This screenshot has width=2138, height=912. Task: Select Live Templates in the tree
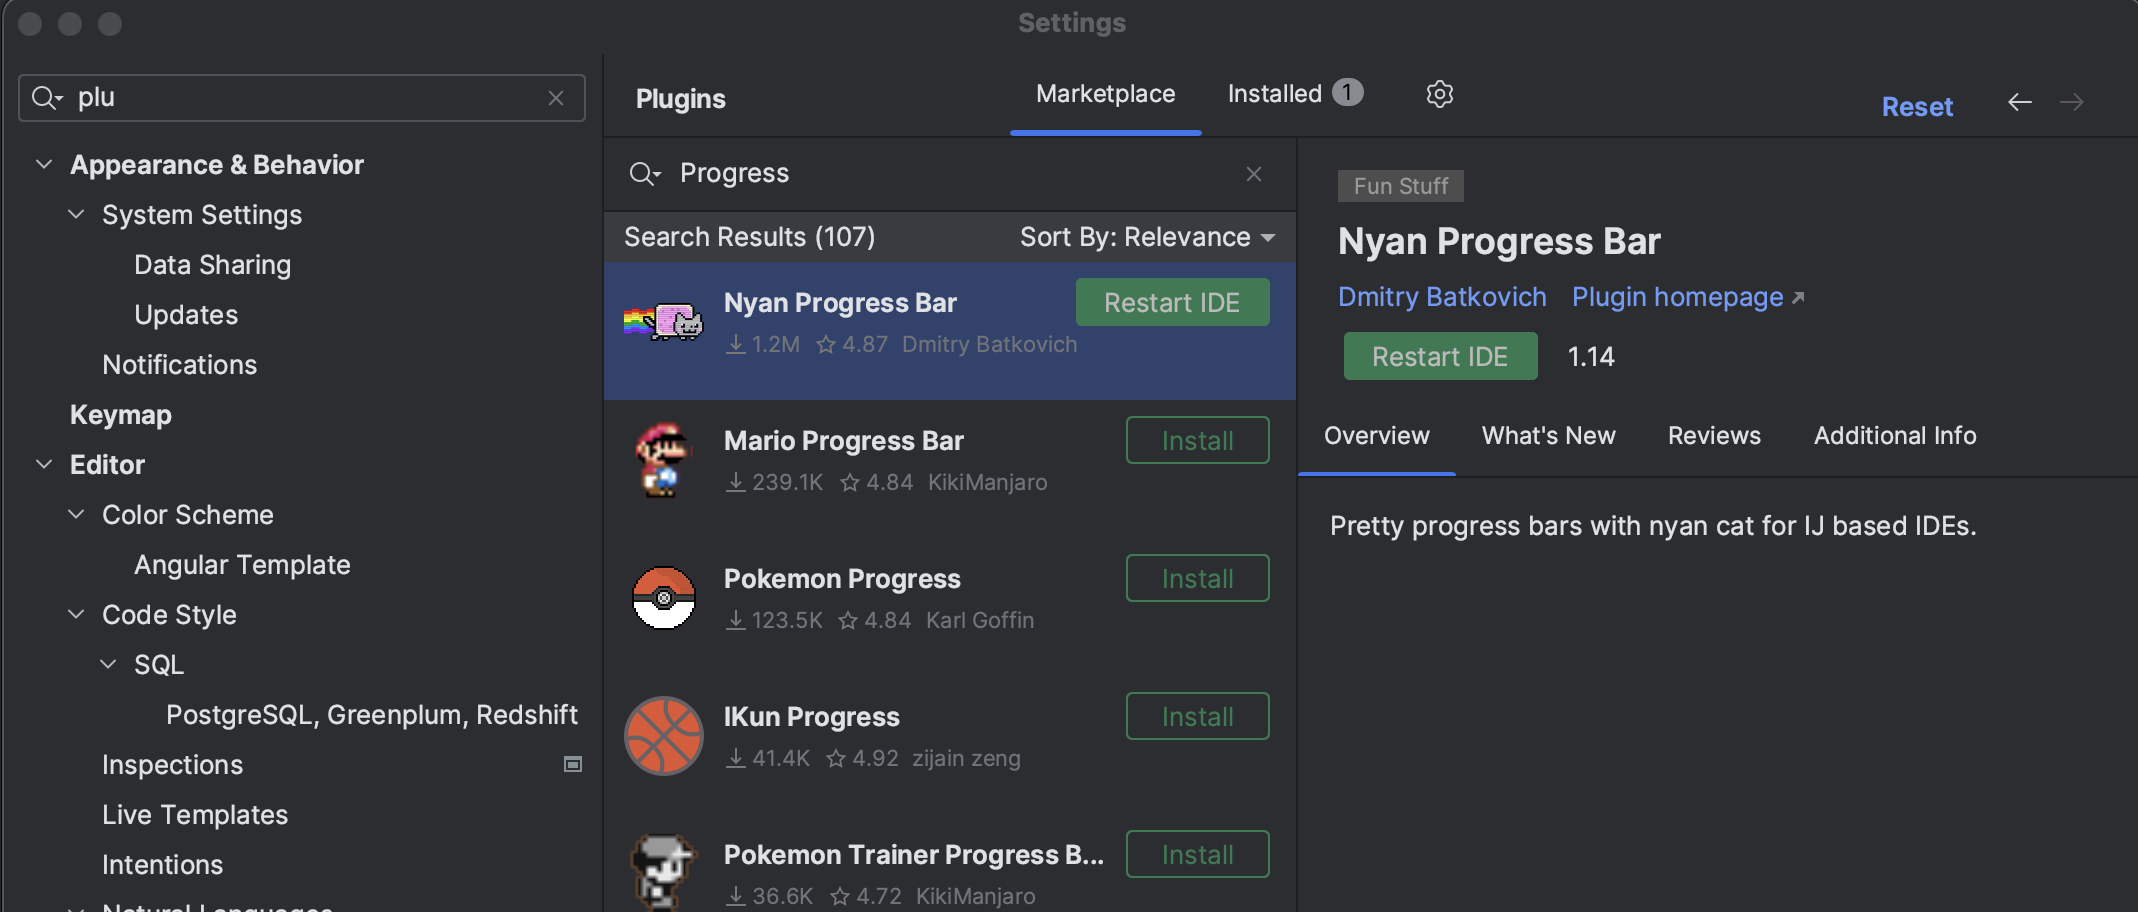195,815
